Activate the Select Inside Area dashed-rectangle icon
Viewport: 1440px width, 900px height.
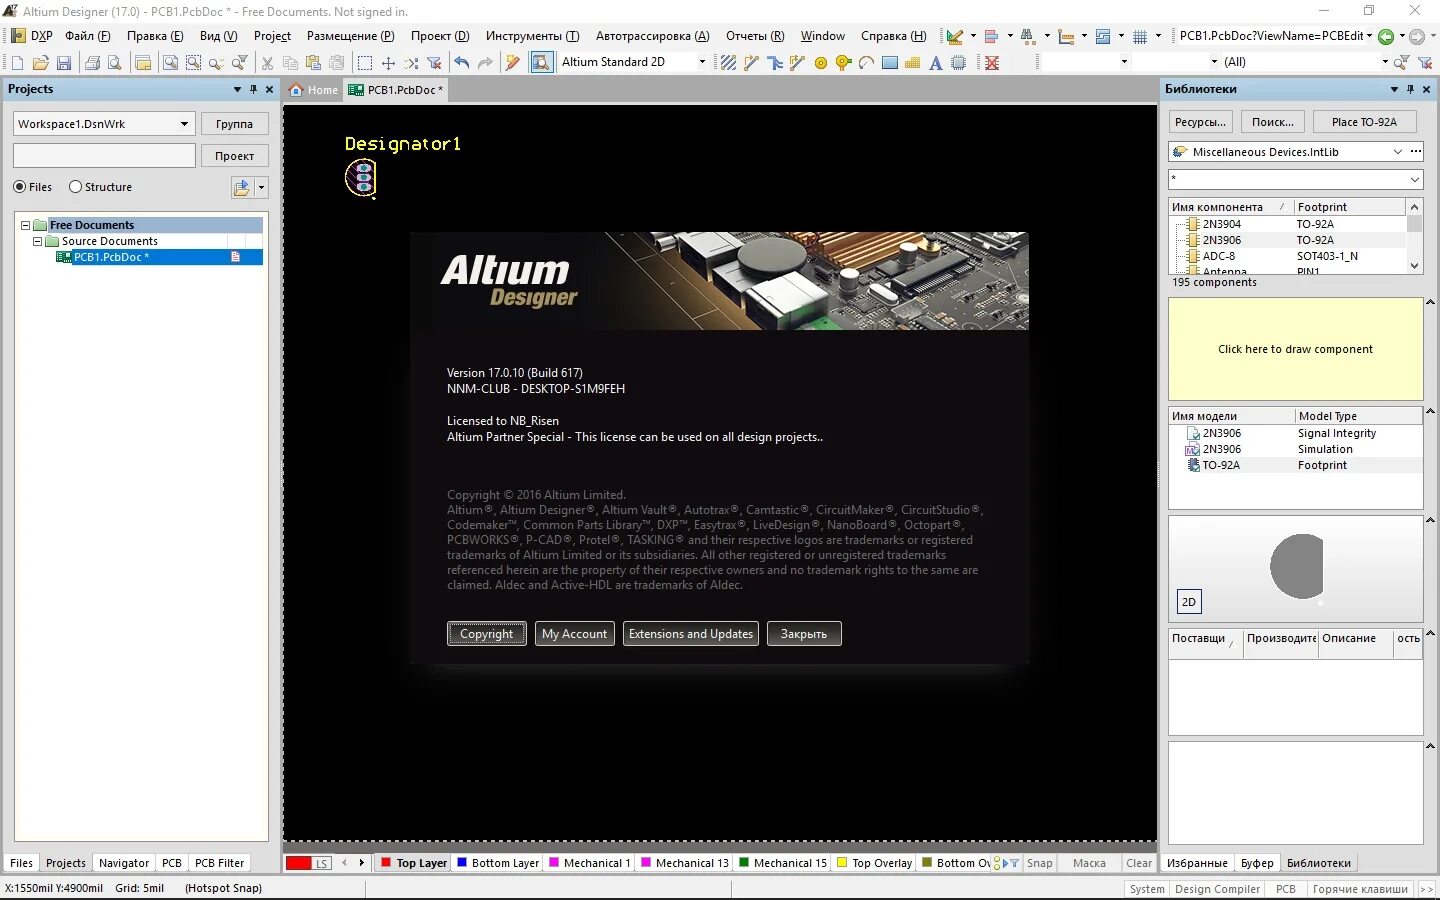tap(365, 63)
